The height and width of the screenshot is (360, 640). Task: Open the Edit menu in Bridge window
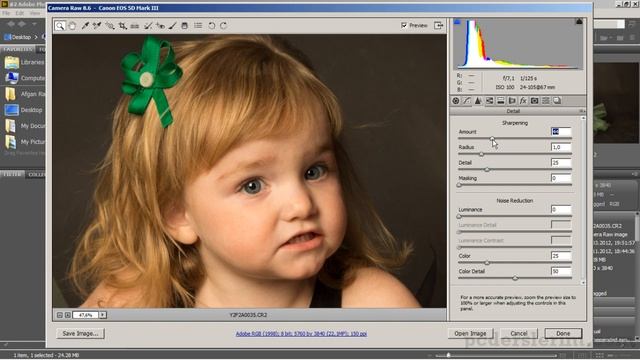coord(20,13)
